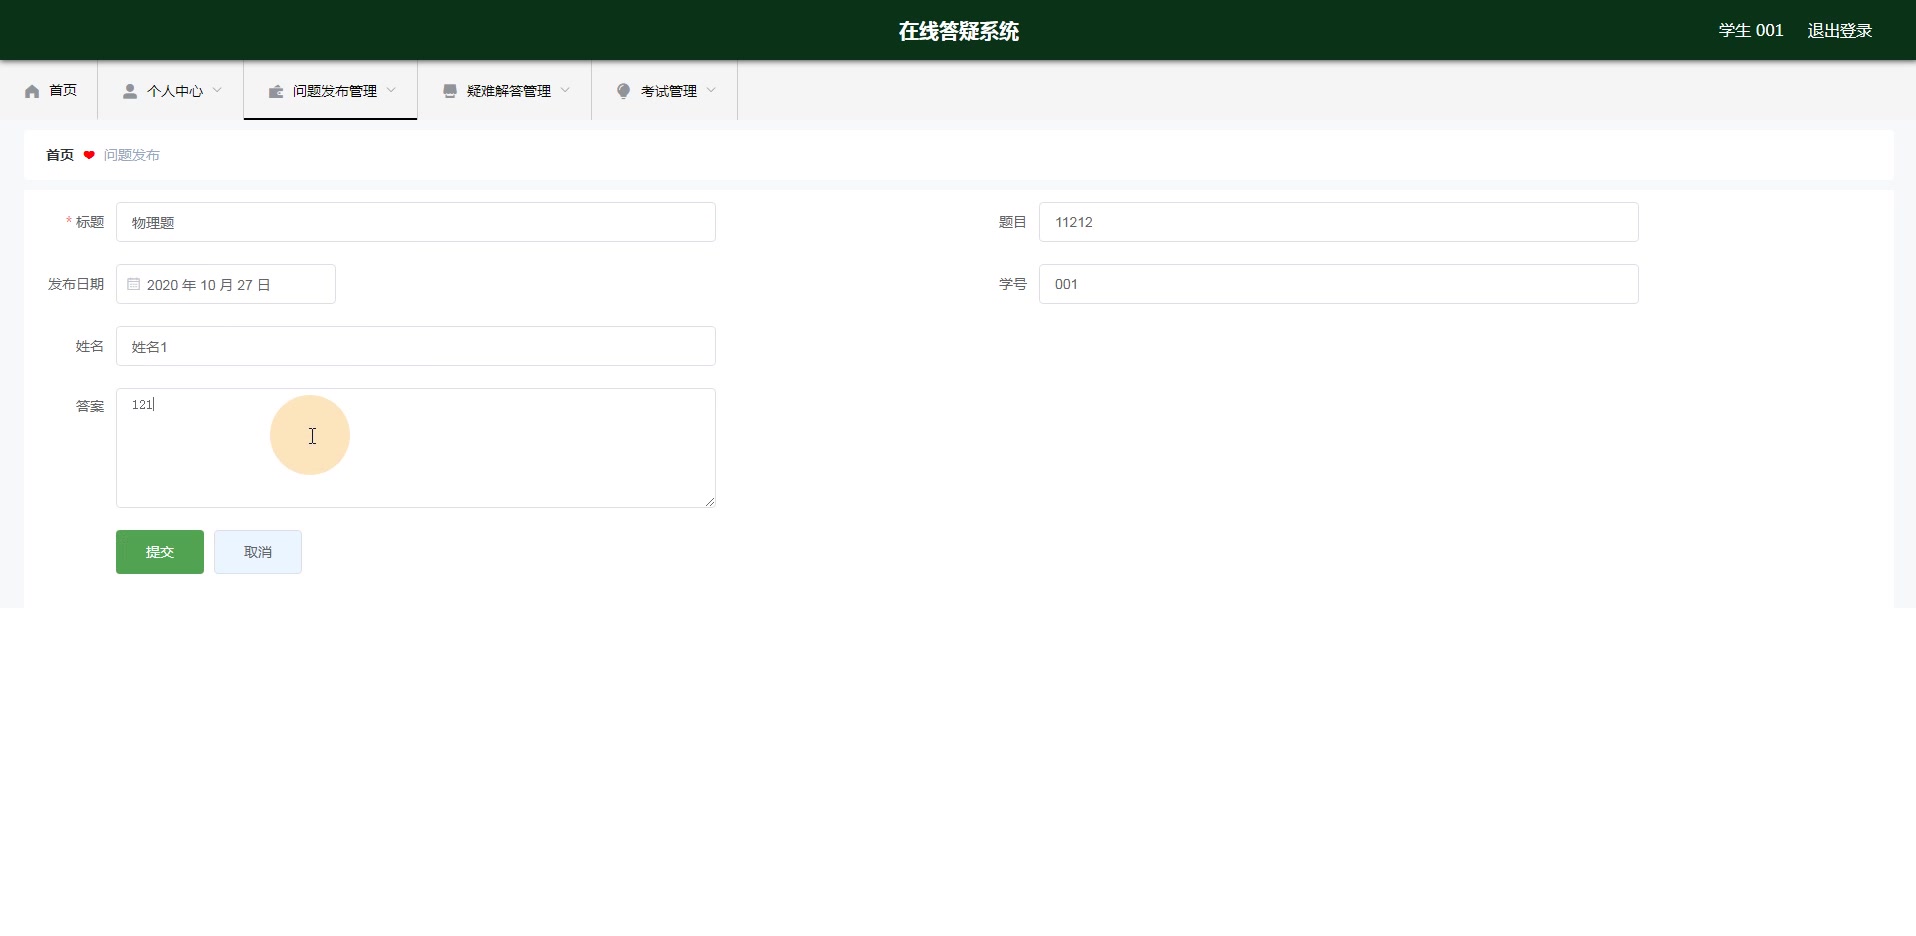Cancel the form with 取消 button
Screen dimensions: 1916x936
[x=258, y=552]
